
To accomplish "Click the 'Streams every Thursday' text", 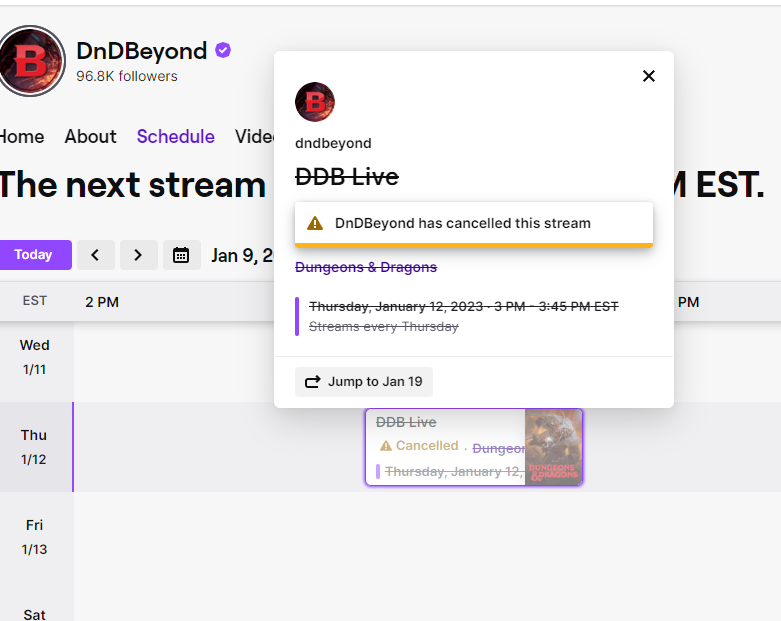I will 384,327.
